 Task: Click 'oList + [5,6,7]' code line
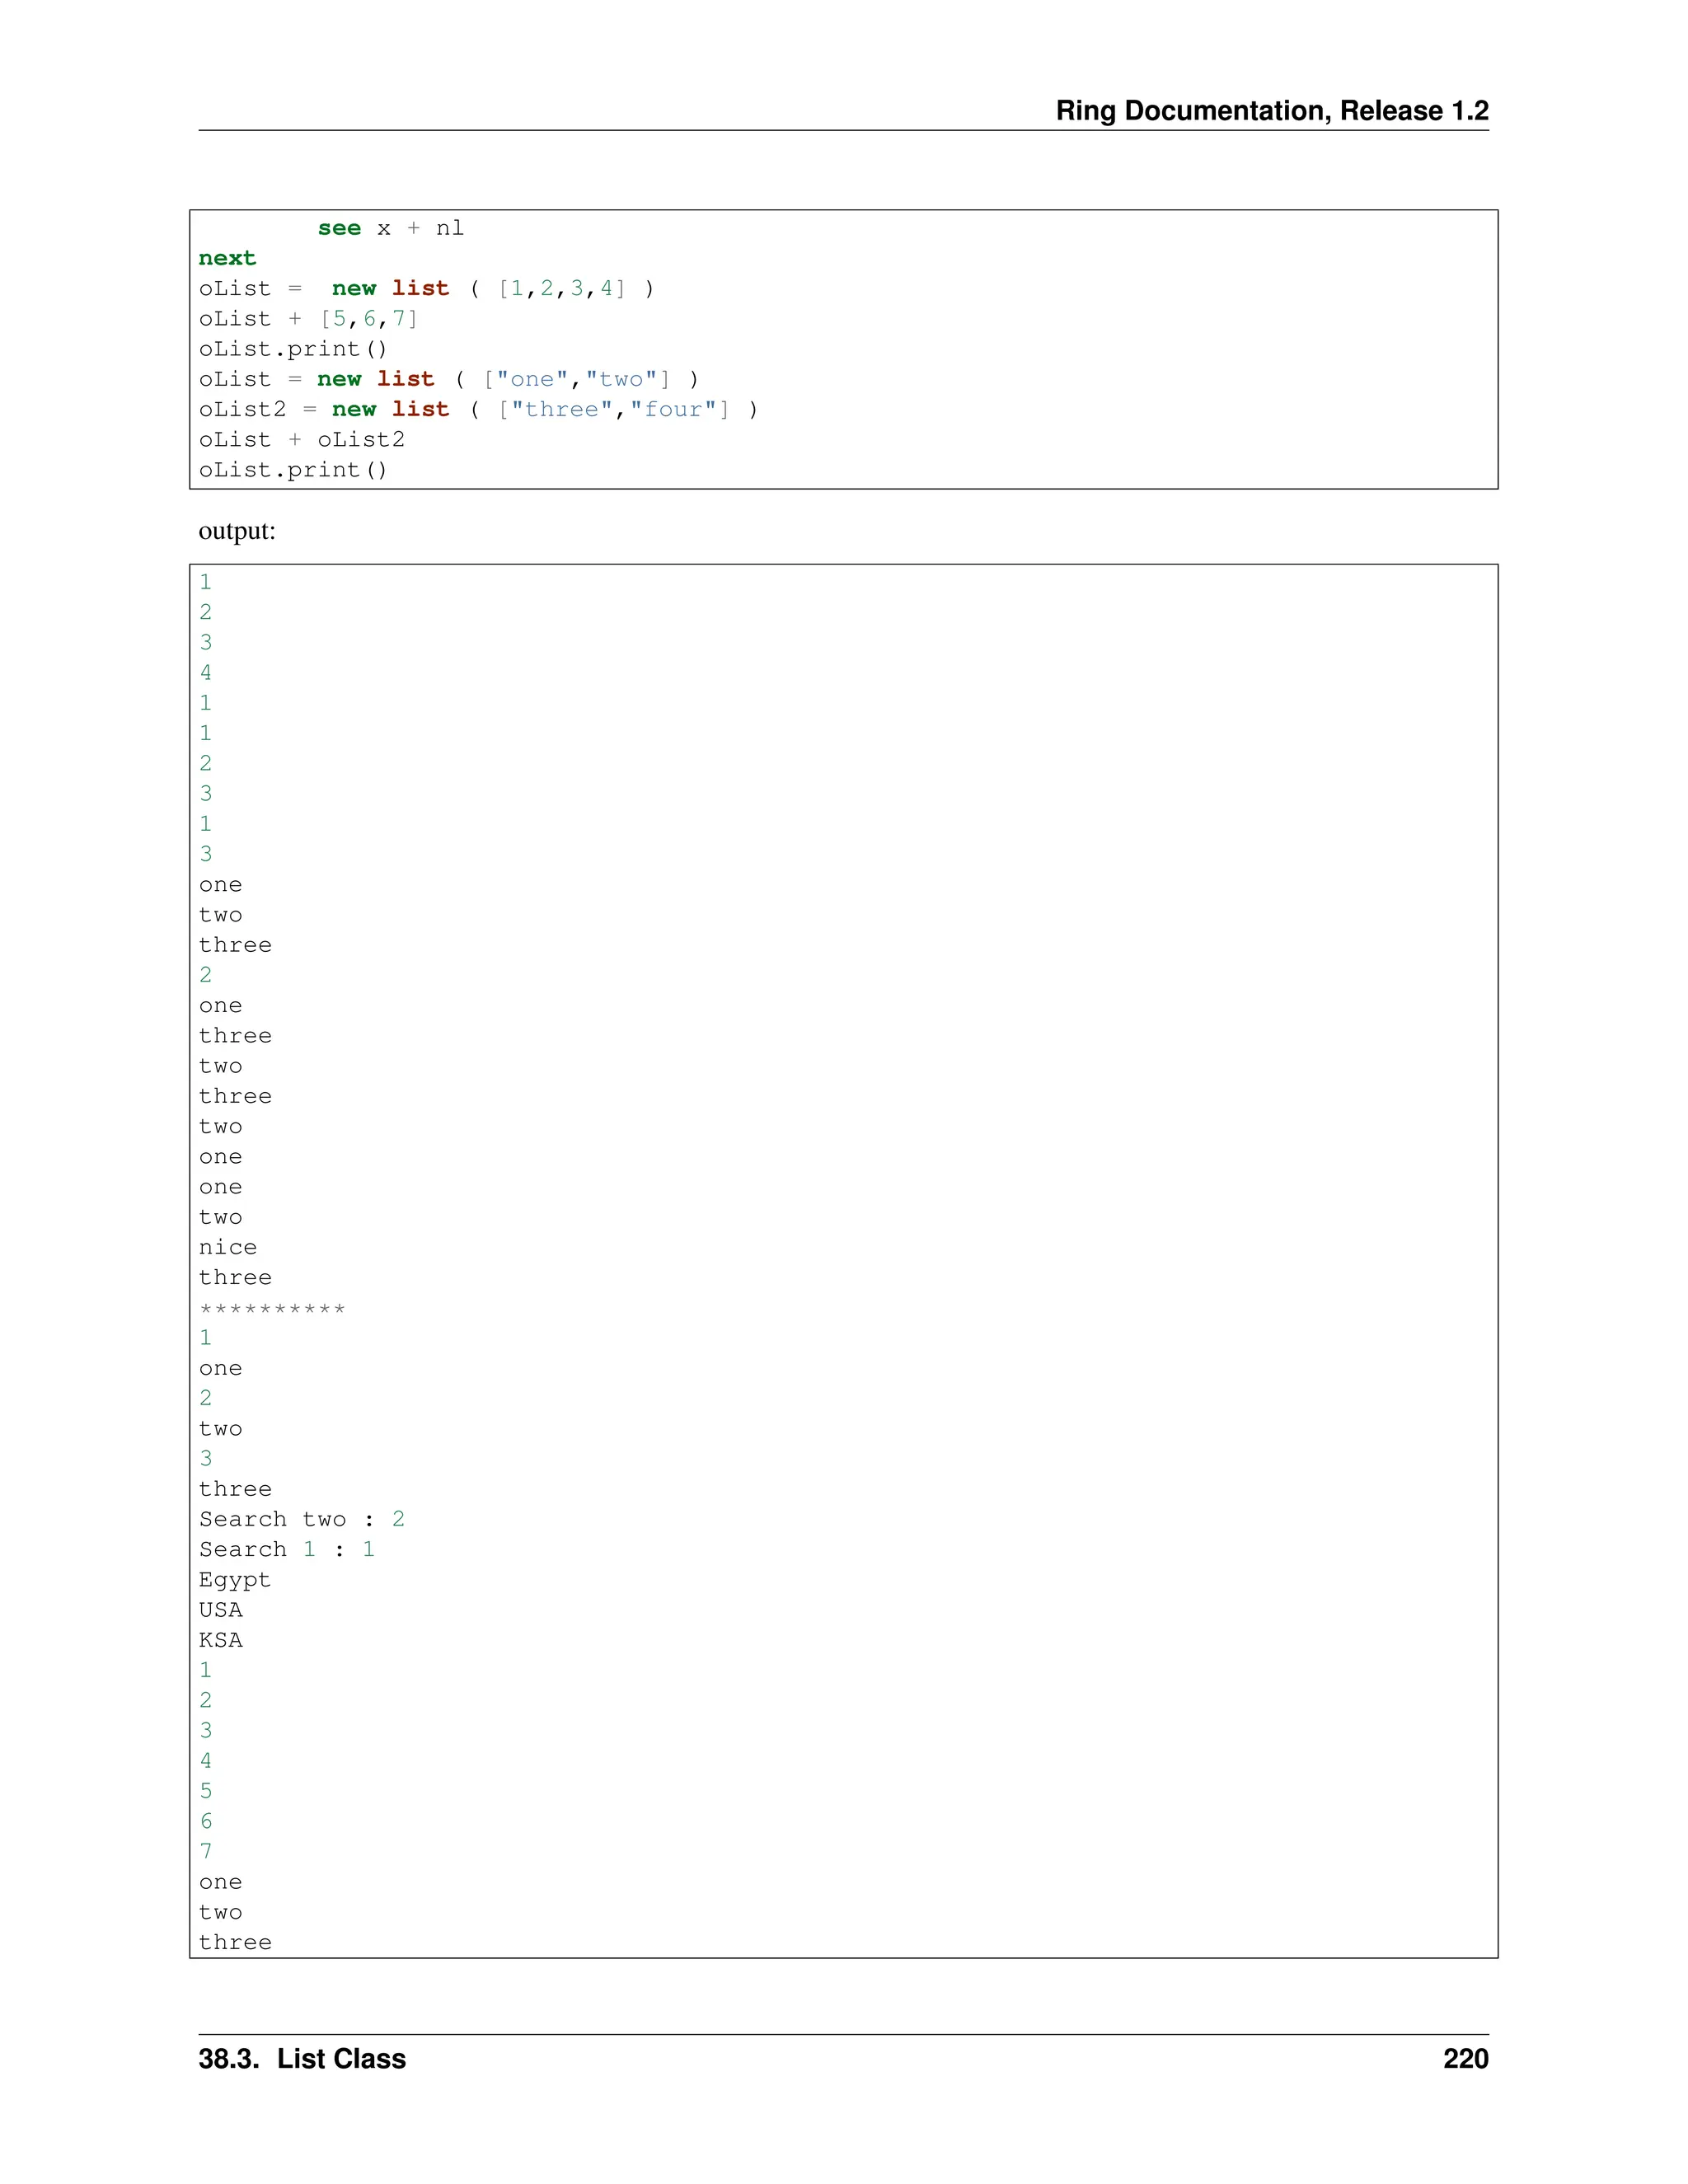(308, 319)
